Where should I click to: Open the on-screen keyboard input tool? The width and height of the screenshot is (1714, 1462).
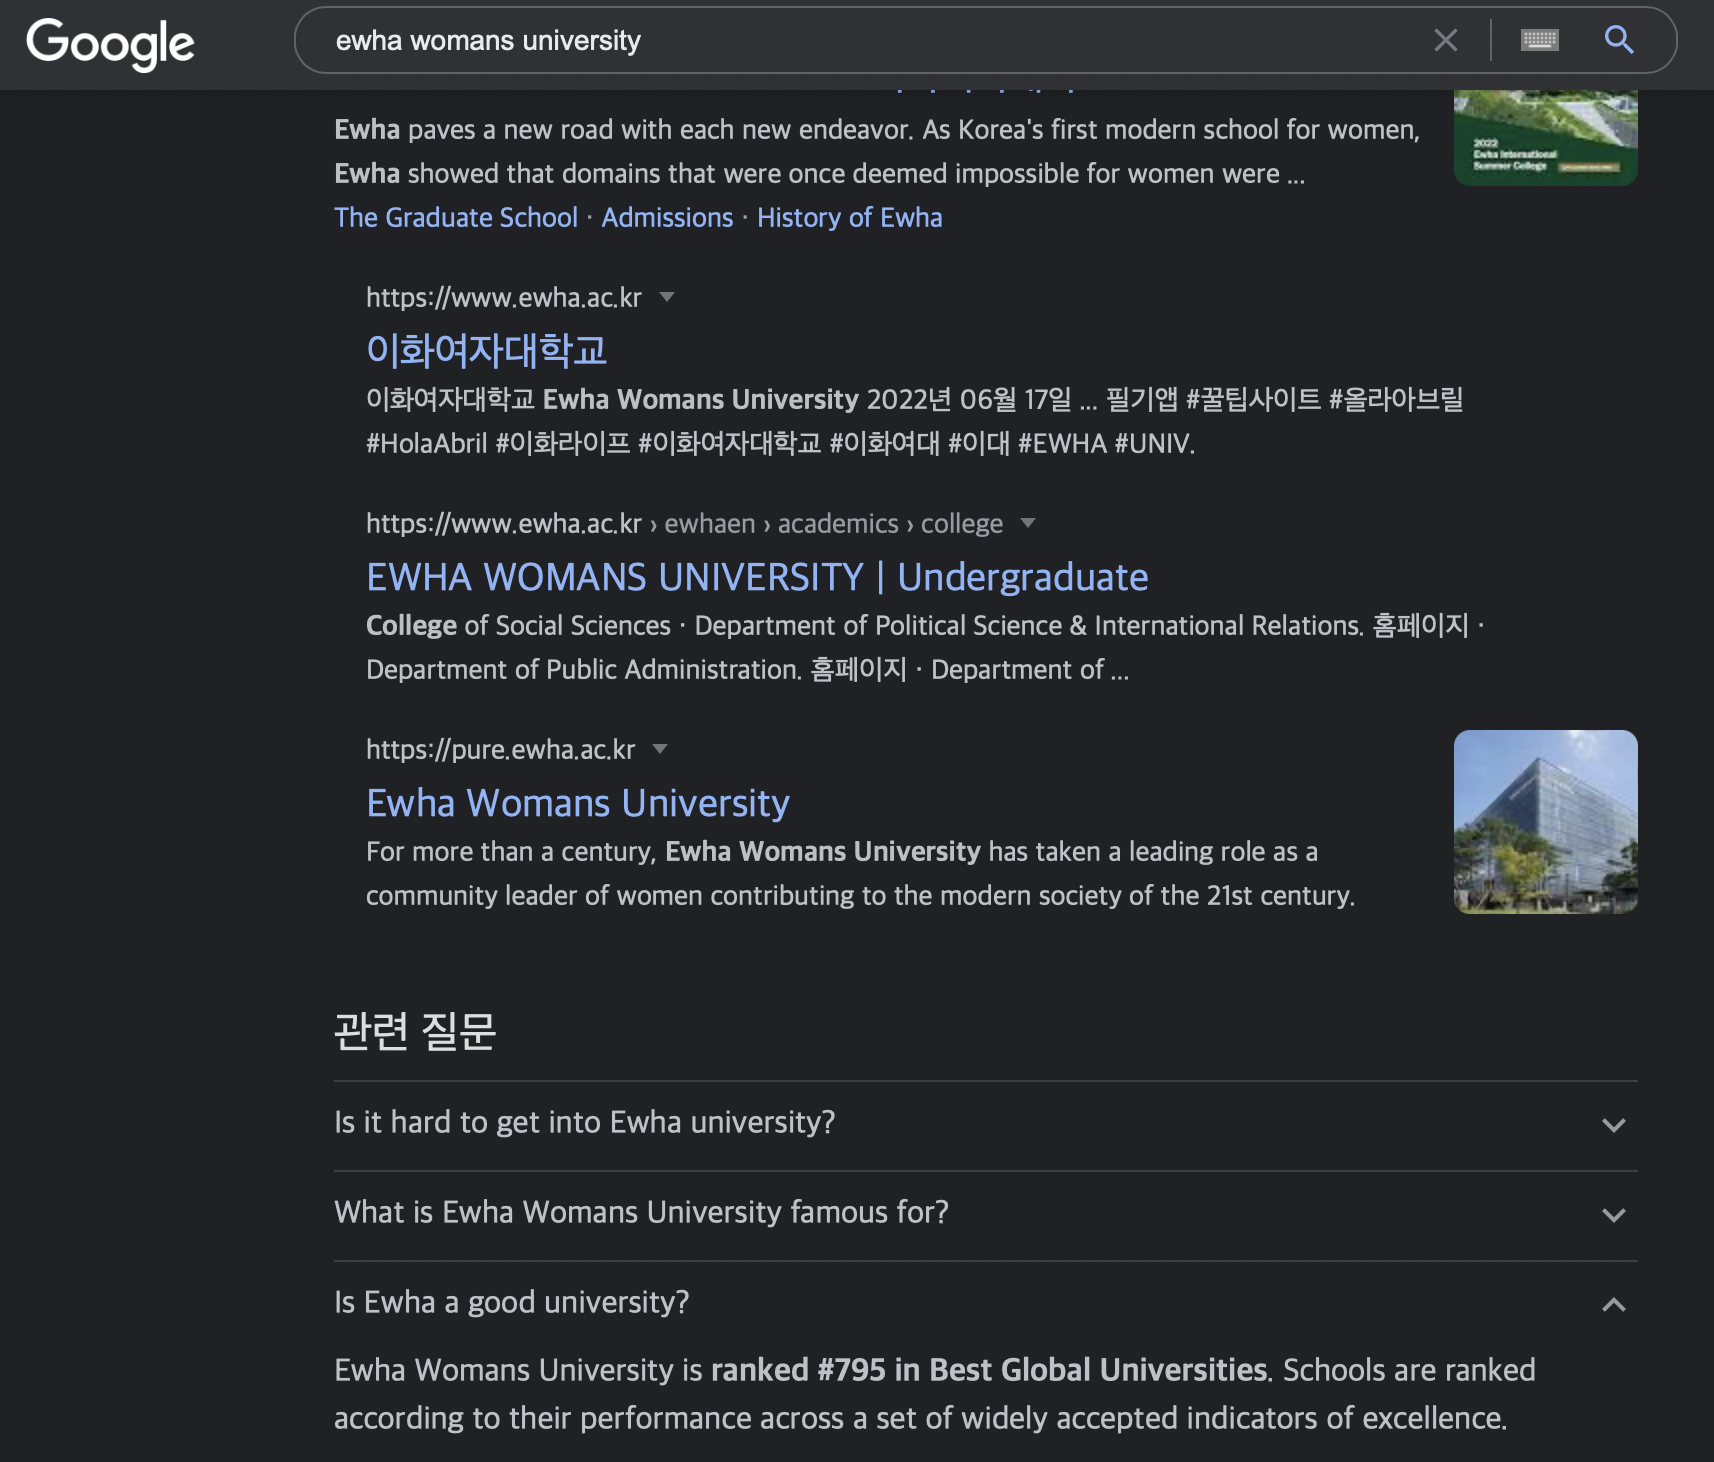point(1539,40)
